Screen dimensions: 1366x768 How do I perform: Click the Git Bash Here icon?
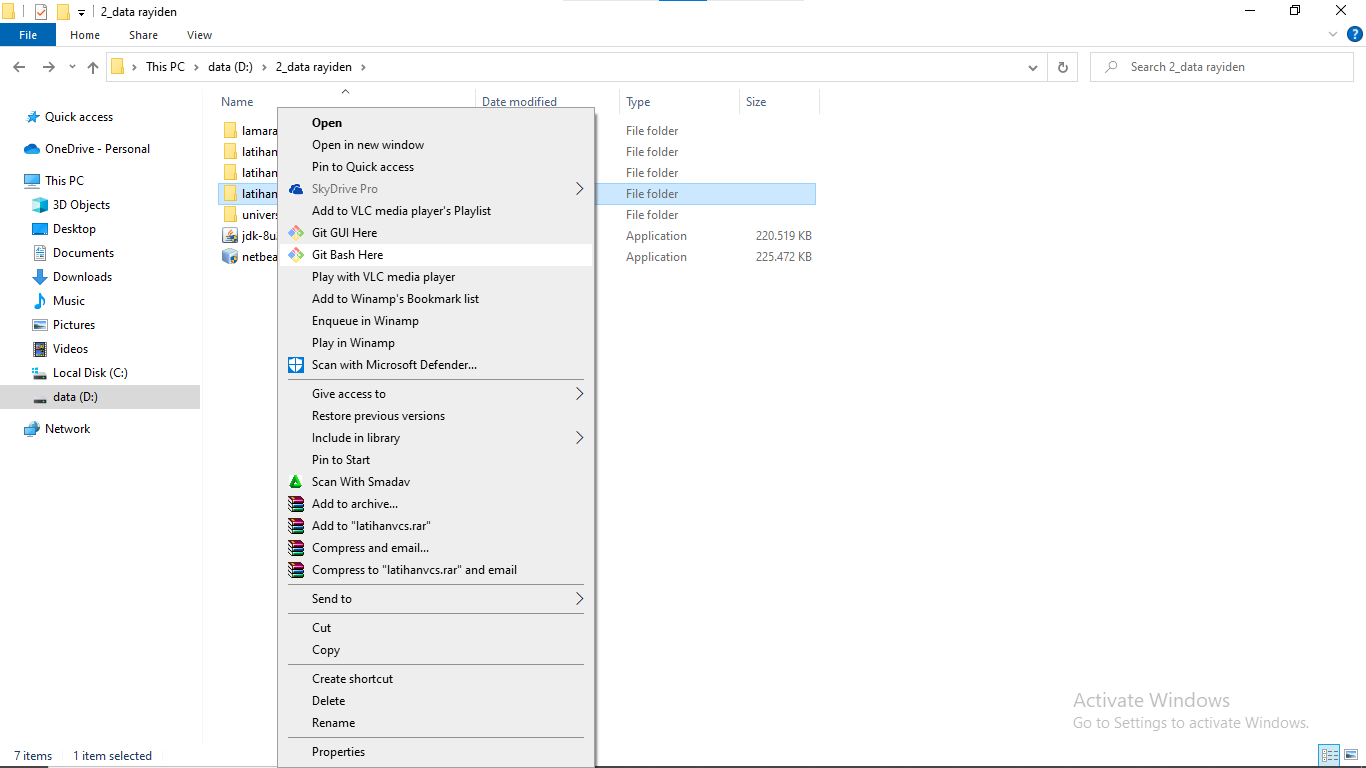pyautogui.click(x=296, y=255)
